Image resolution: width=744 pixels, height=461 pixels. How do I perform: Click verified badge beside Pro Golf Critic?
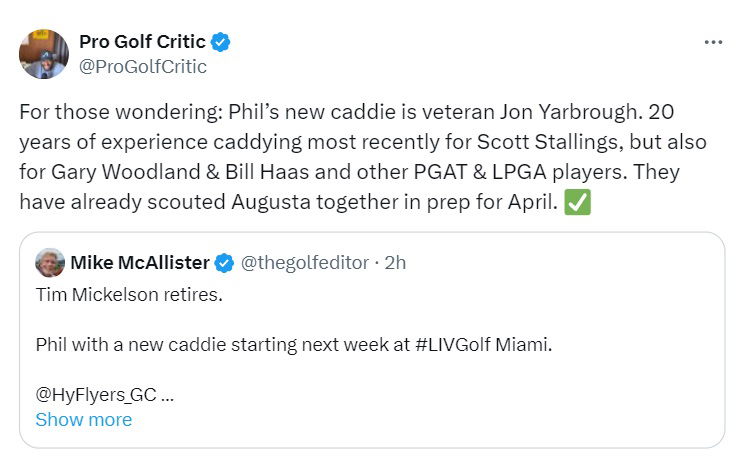tap(221, 42)
